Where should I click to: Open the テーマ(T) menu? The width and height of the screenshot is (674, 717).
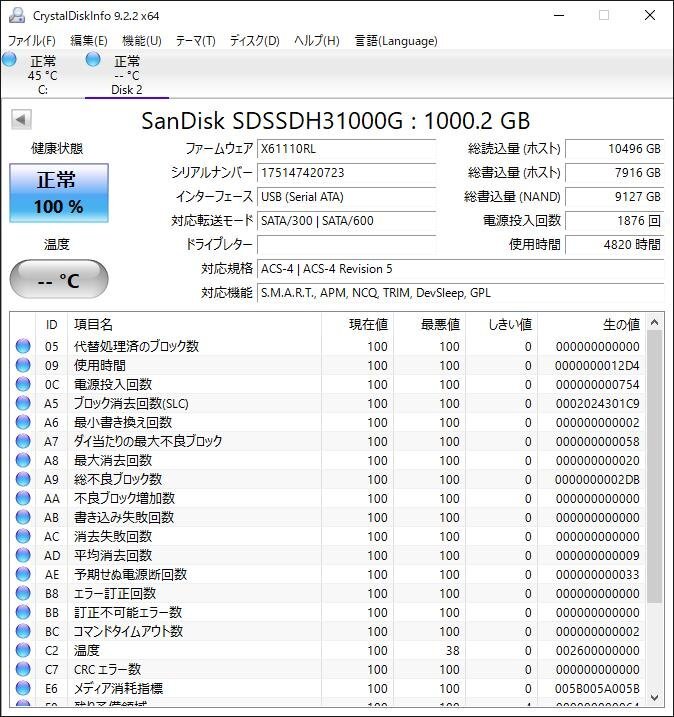196,41
